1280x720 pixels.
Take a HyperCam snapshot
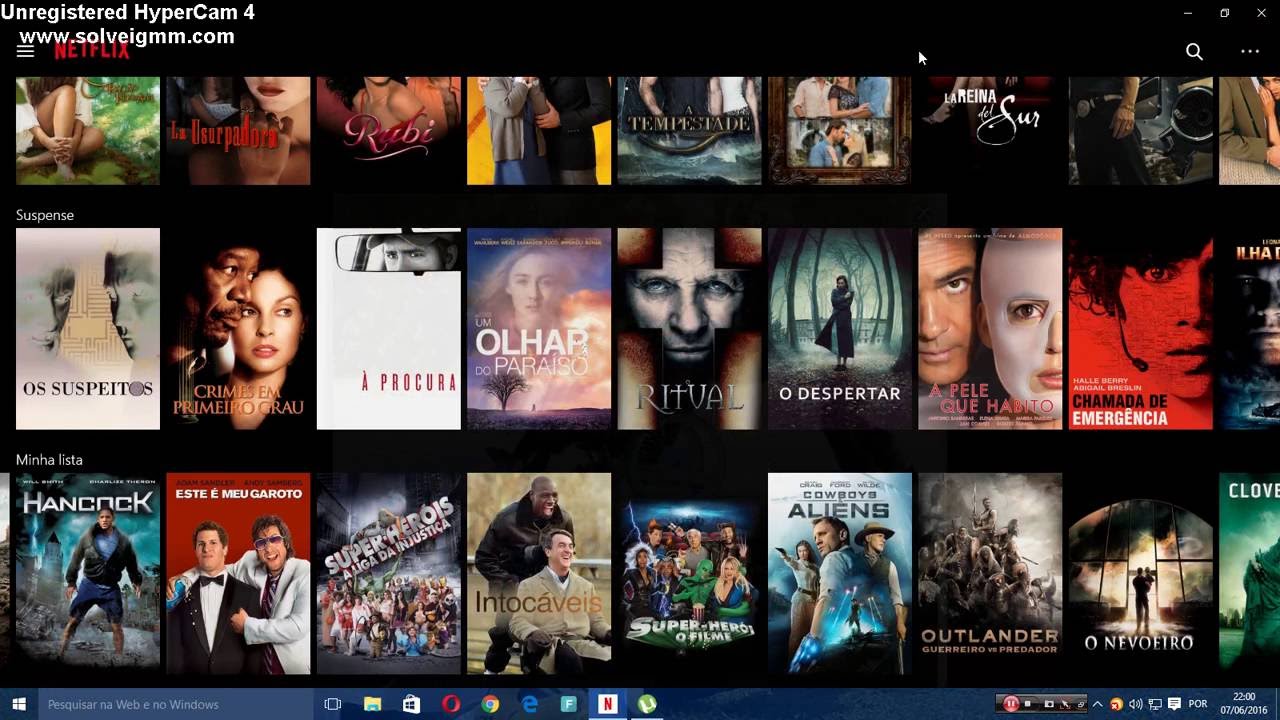click(1049, 704)
